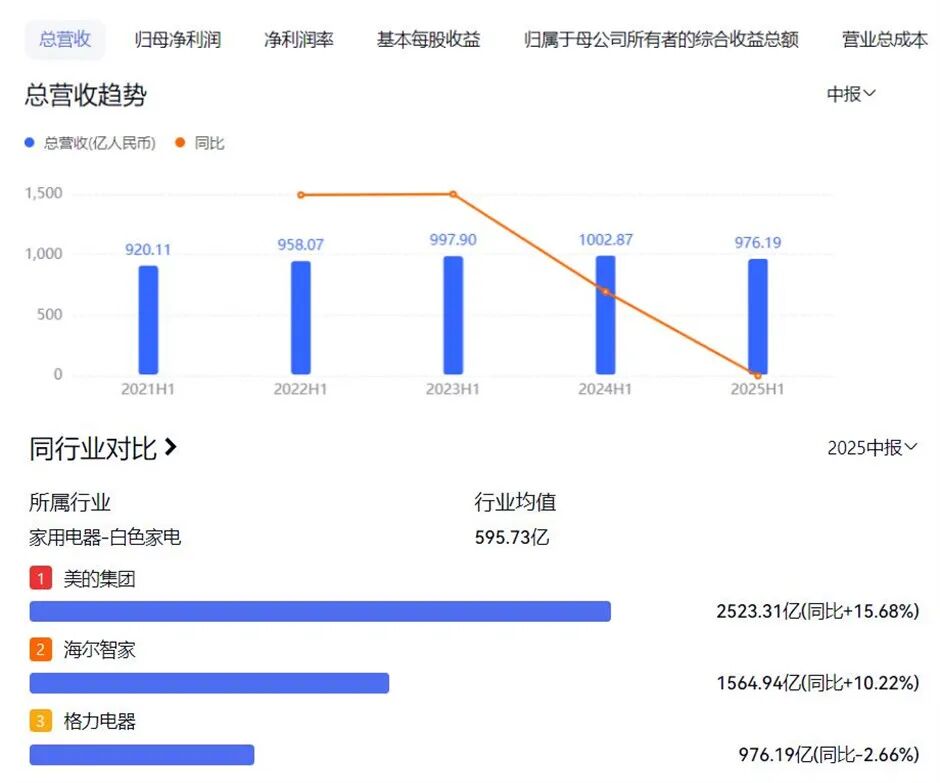The image size is (940, 783).
Task: Open the 海尔智家 company entry
Action: (100, 649)
